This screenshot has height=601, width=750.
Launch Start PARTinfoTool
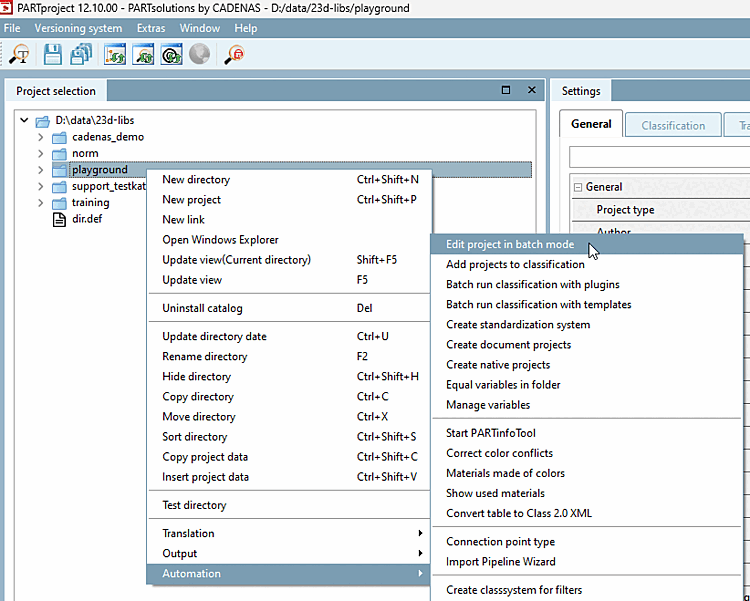(587, 433)
